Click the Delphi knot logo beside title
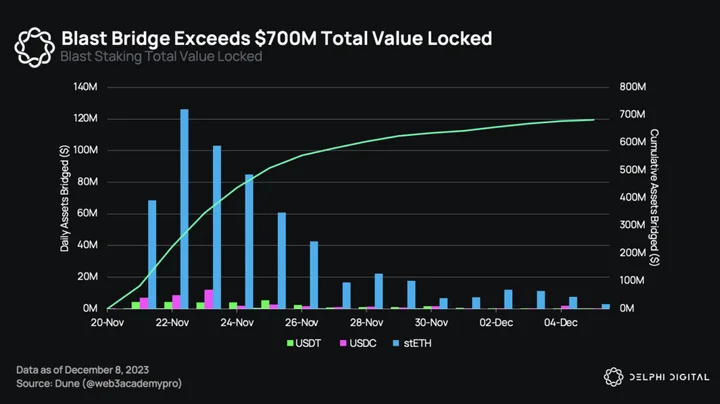The width and height of the screenshot is (720, 404). 34,47
